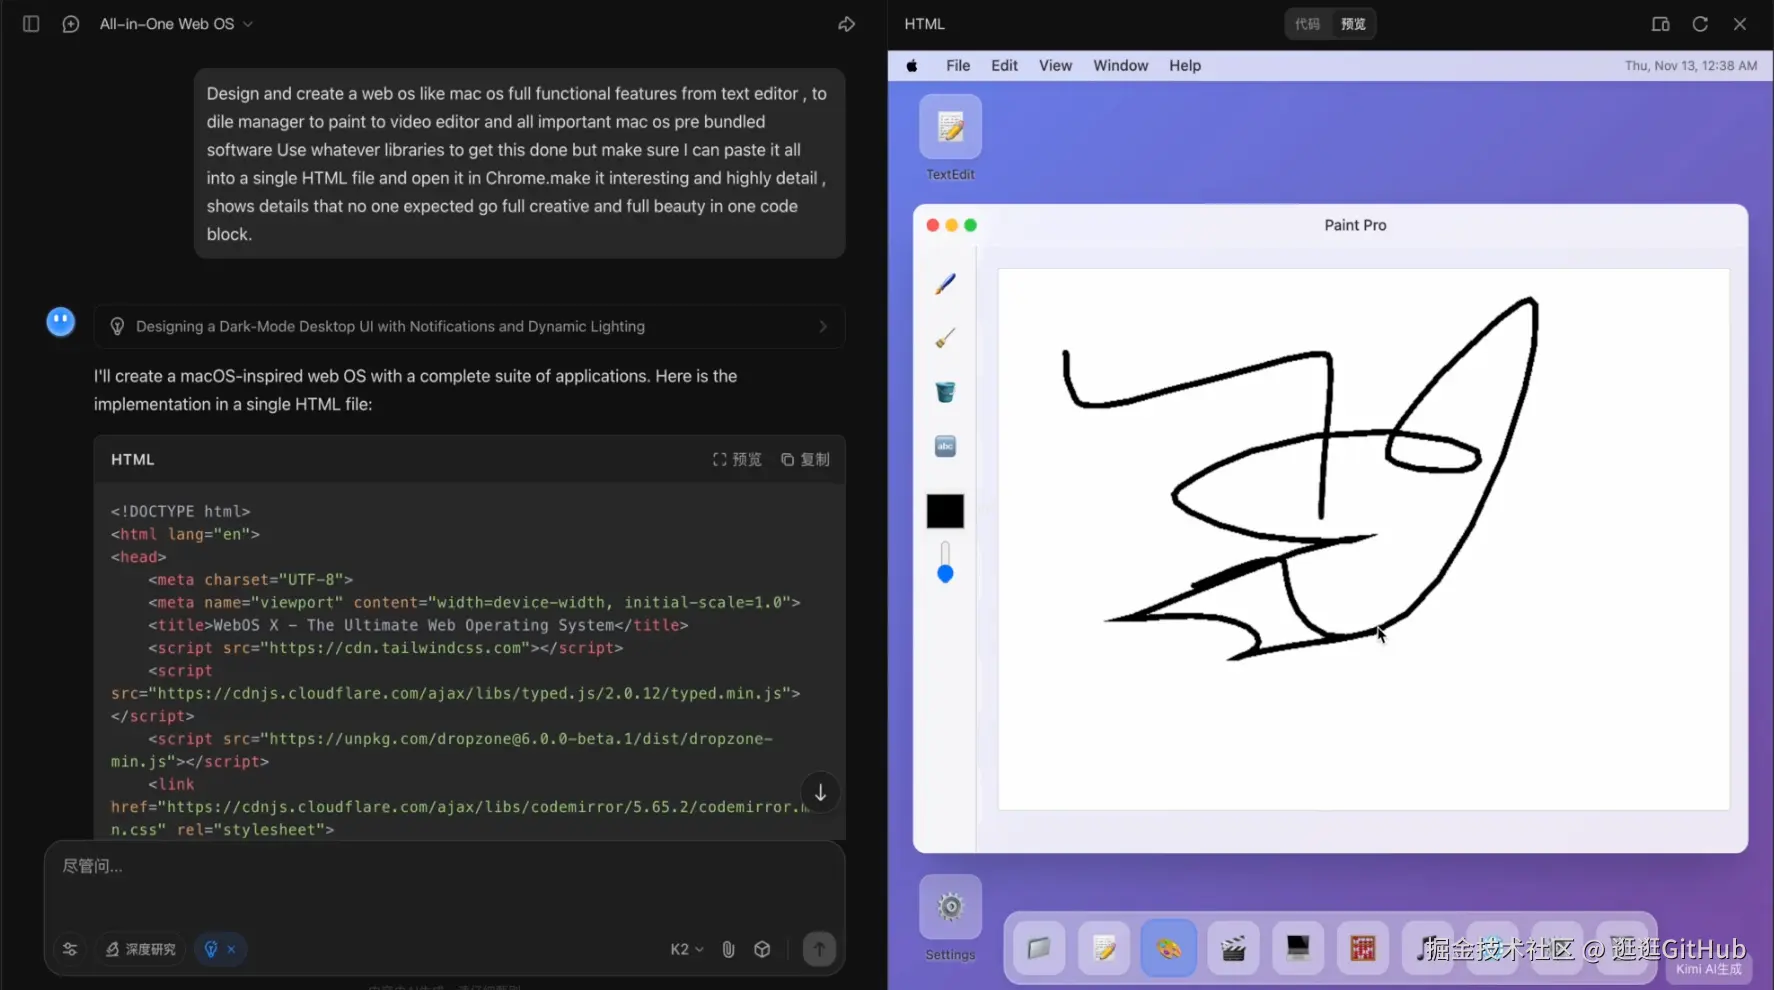Viewport: 1774px width, 990px height.
Task: Choose the paint bucket fill tool
Action: tap(945, 392)
